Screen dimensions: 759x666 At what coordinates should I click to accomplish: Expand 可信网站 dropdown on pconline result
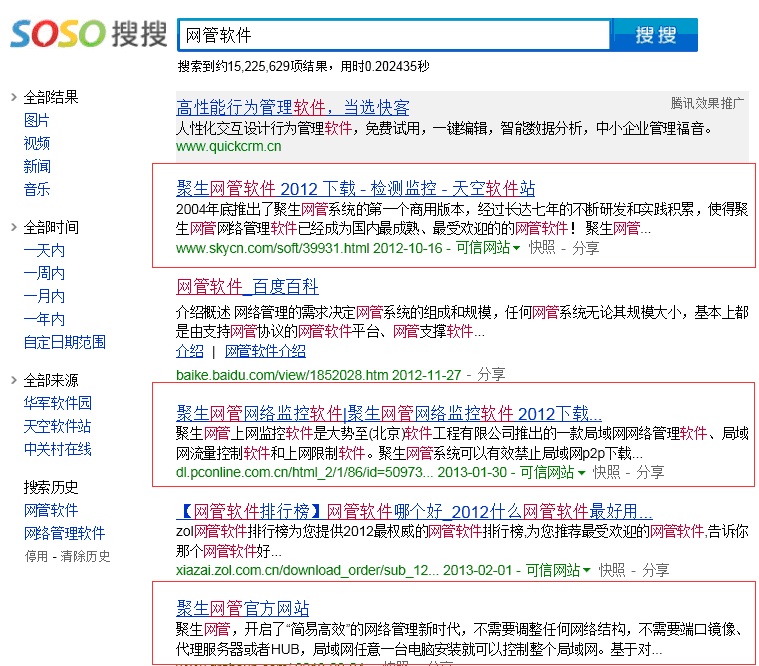(x=552, y=472)
